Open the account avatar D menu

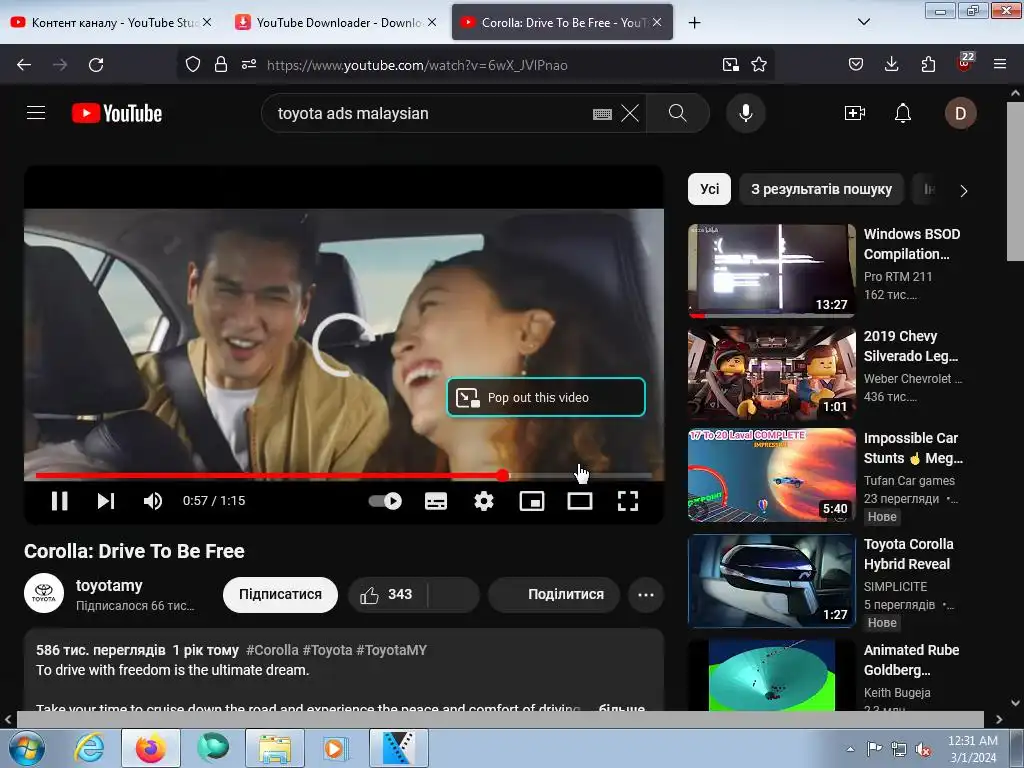tap(961, 114)
